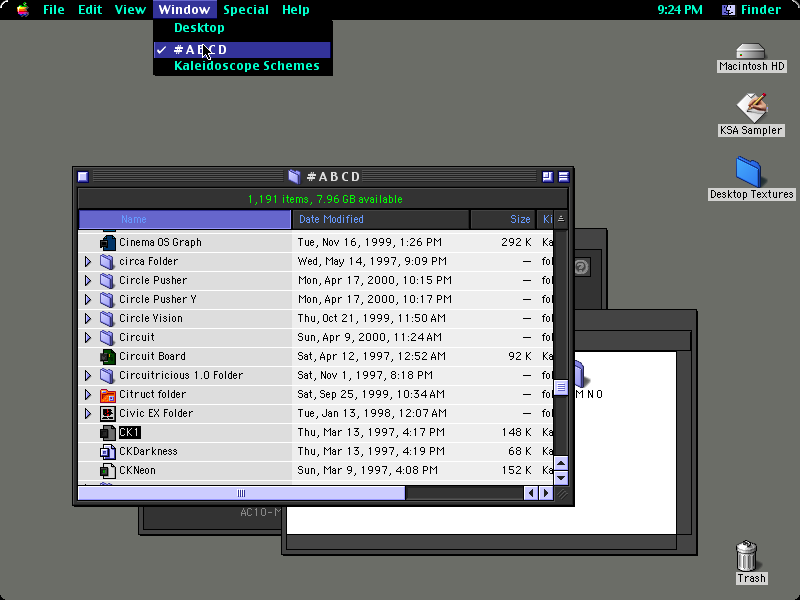
Task: Expand the Circle Pusher Y disclosure triangle
Action: pos(88,299)
